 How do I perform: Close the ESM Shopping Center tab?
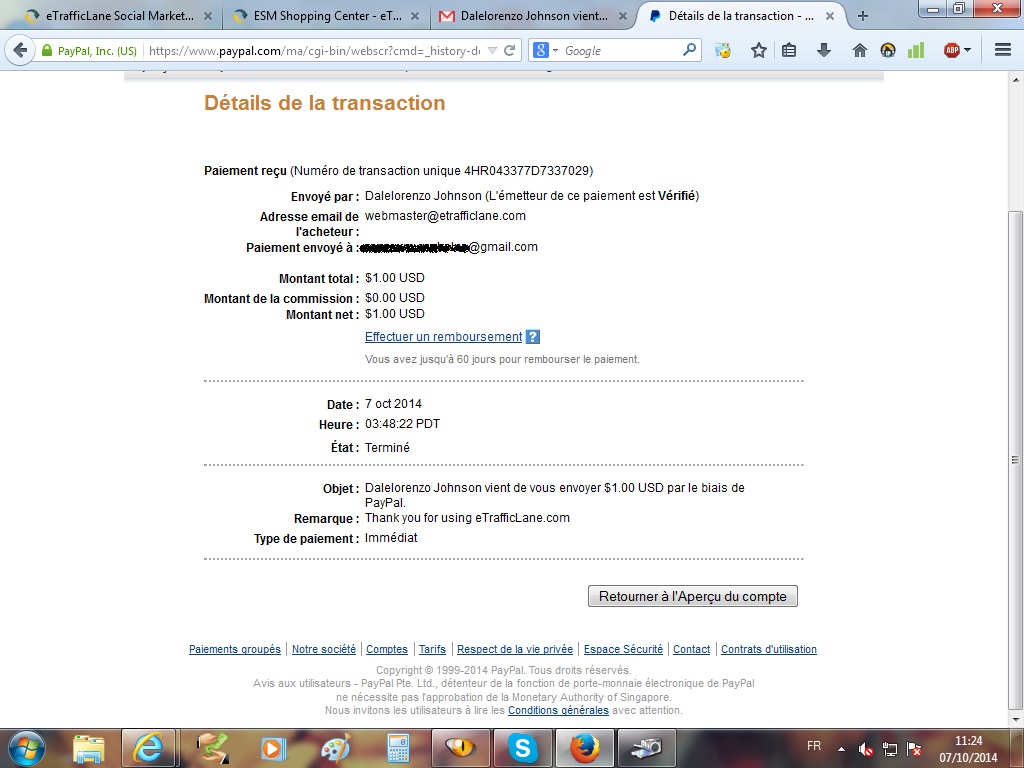pos(415,16)
